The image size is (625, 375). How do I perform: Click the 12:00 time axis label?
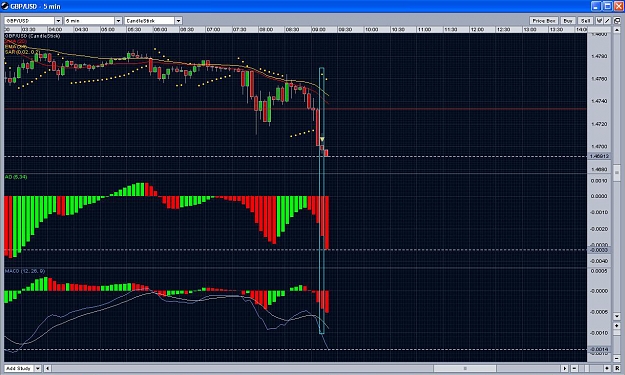click(477, 29)
